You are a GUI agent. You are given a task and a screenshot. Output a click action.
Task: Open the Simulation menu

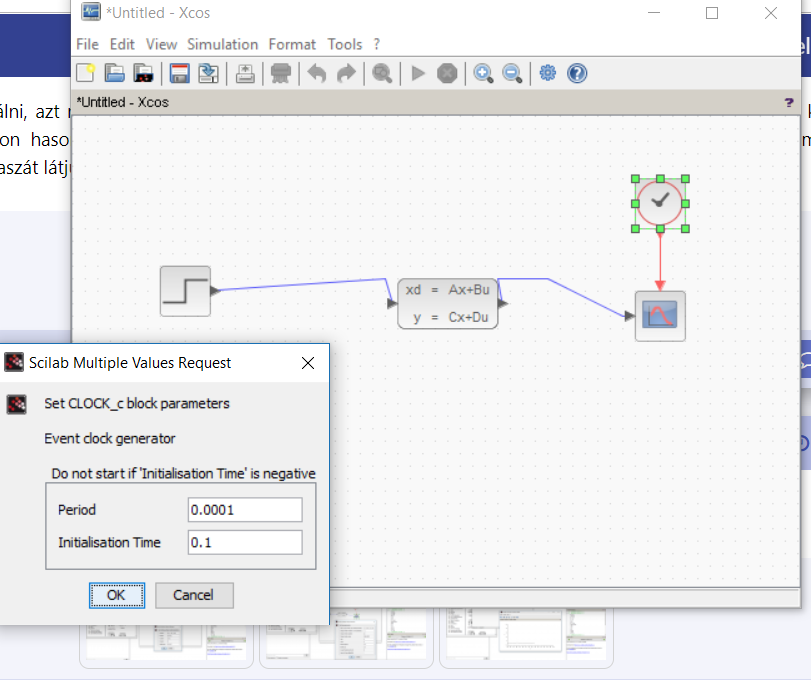click(x=222, y=44)
